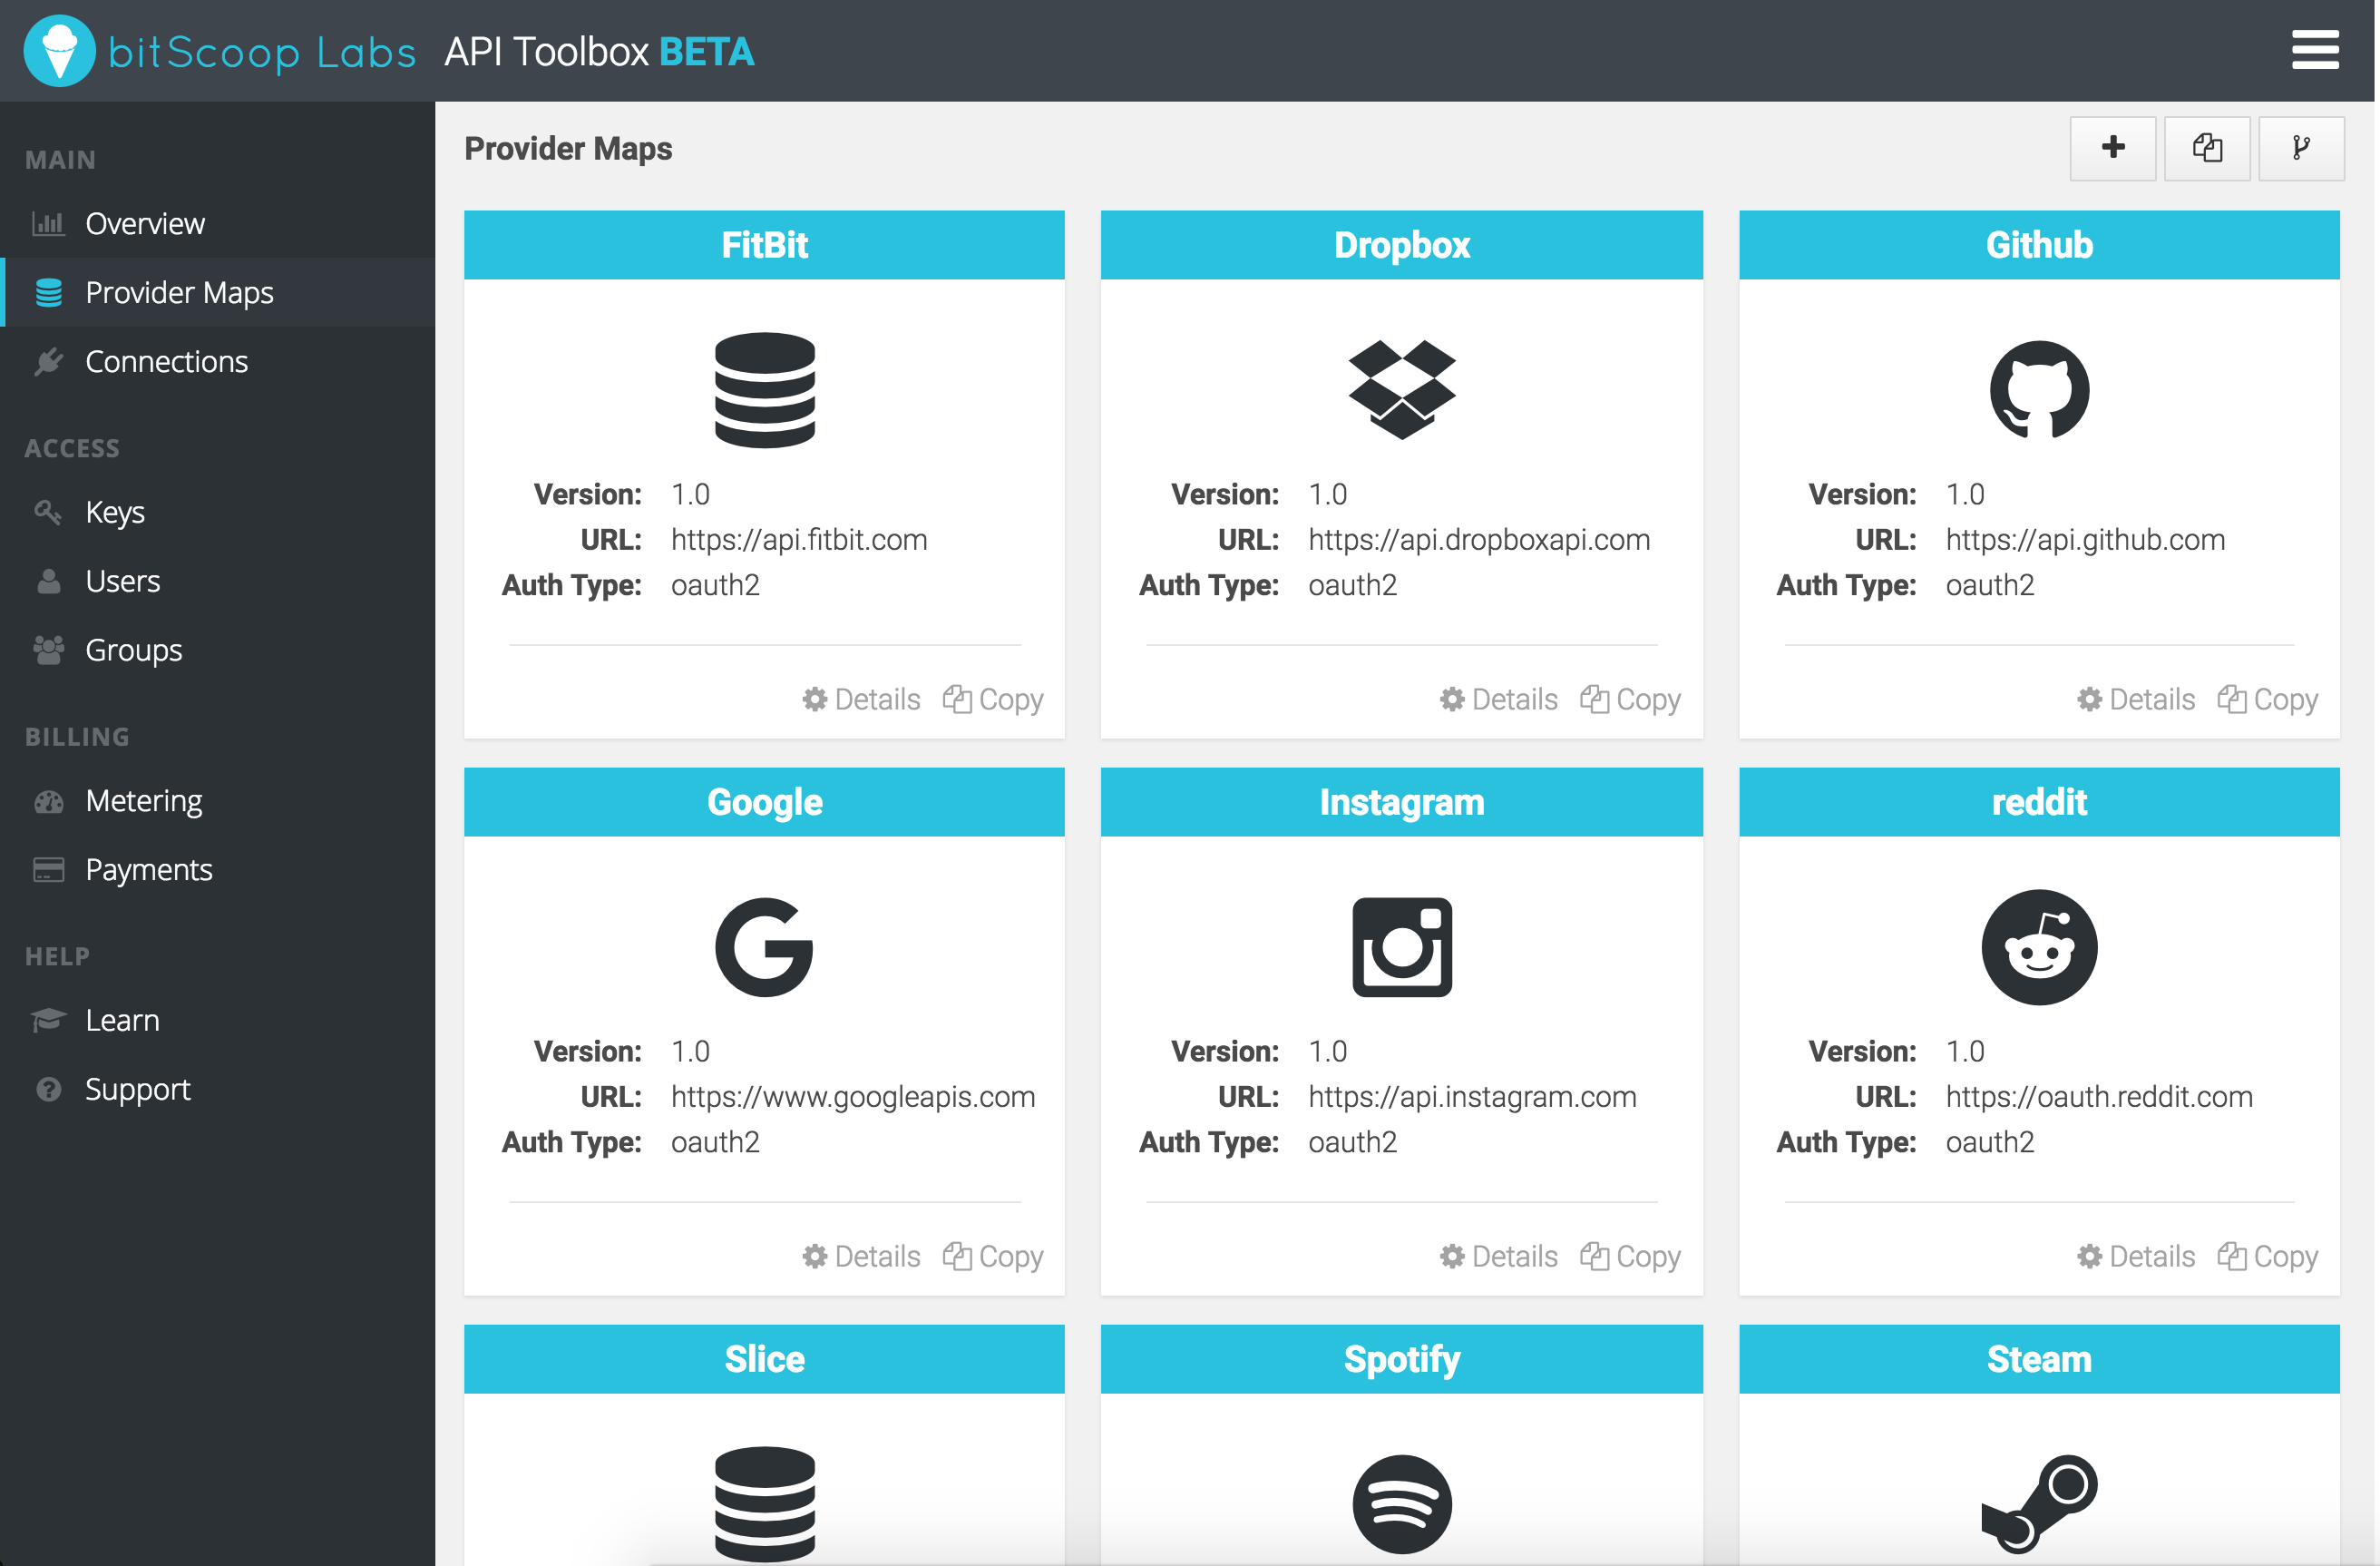
Task: Open the Support help page
Action: coord(137,1089)
